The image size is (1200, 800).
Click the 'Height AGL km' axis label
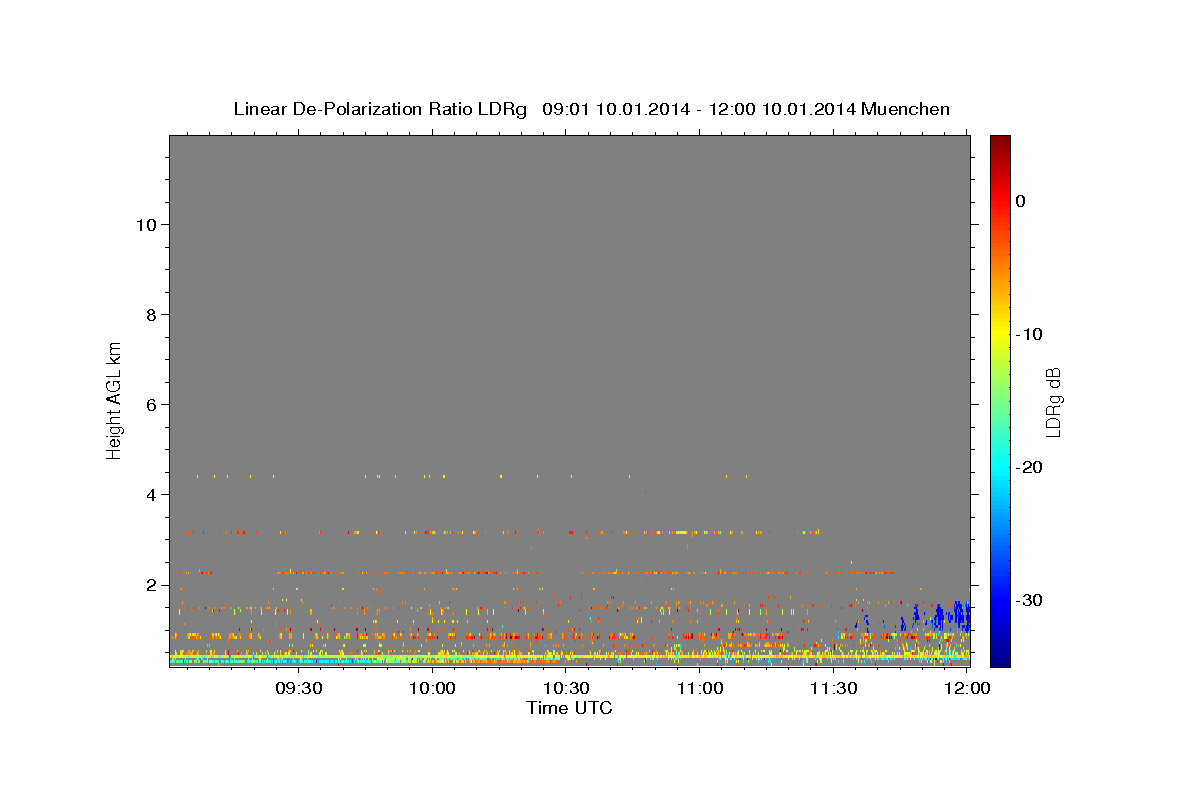pyautogui.click(x=115, y=400)
